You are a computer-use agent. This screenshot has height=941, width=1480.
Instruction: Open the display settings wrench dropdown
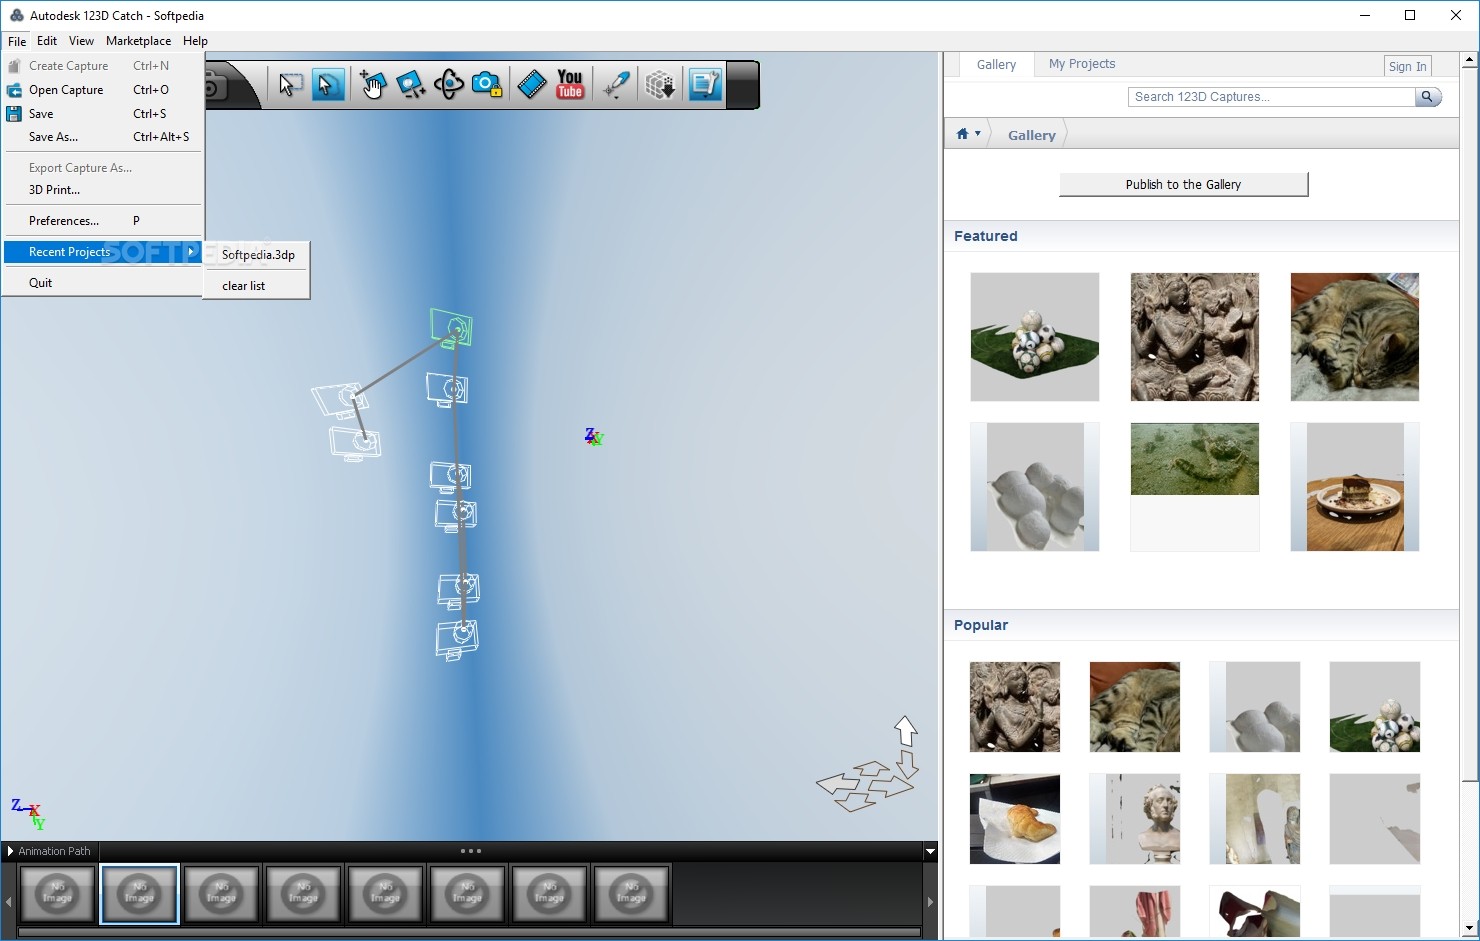[705, 85]
